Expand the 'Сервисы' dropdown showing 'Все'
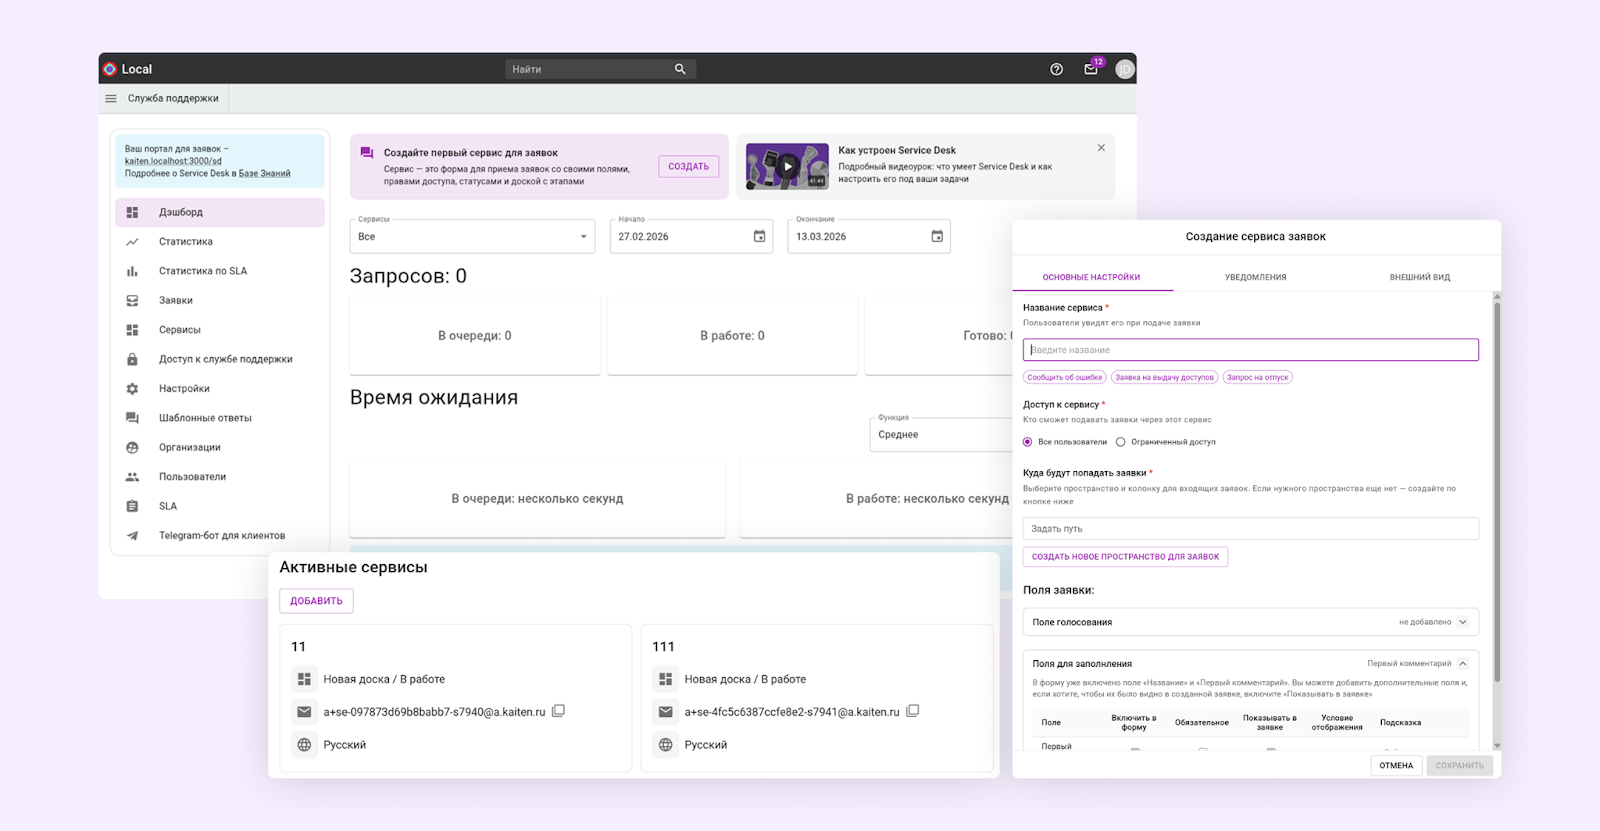Screen dimensions: 1600x831 pyautogui.click(x=583, y=237)
